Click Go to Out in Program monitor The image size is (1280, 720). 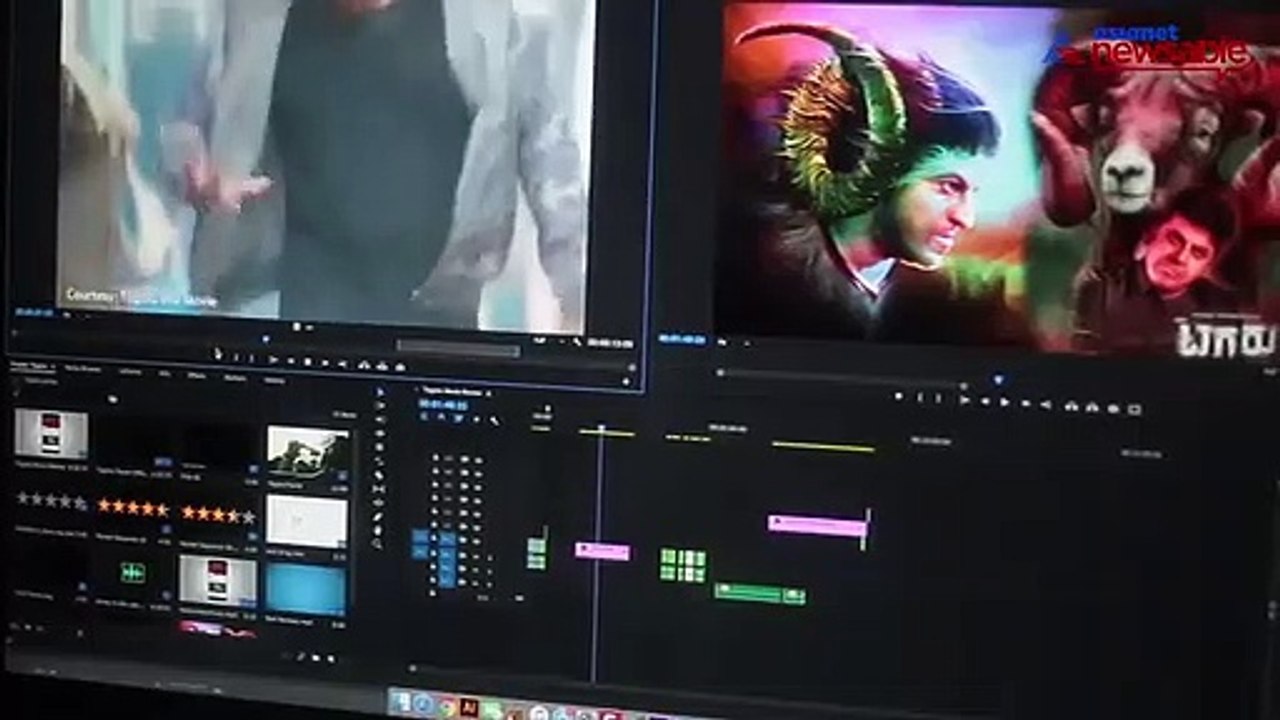click(x=1046, y=404)
